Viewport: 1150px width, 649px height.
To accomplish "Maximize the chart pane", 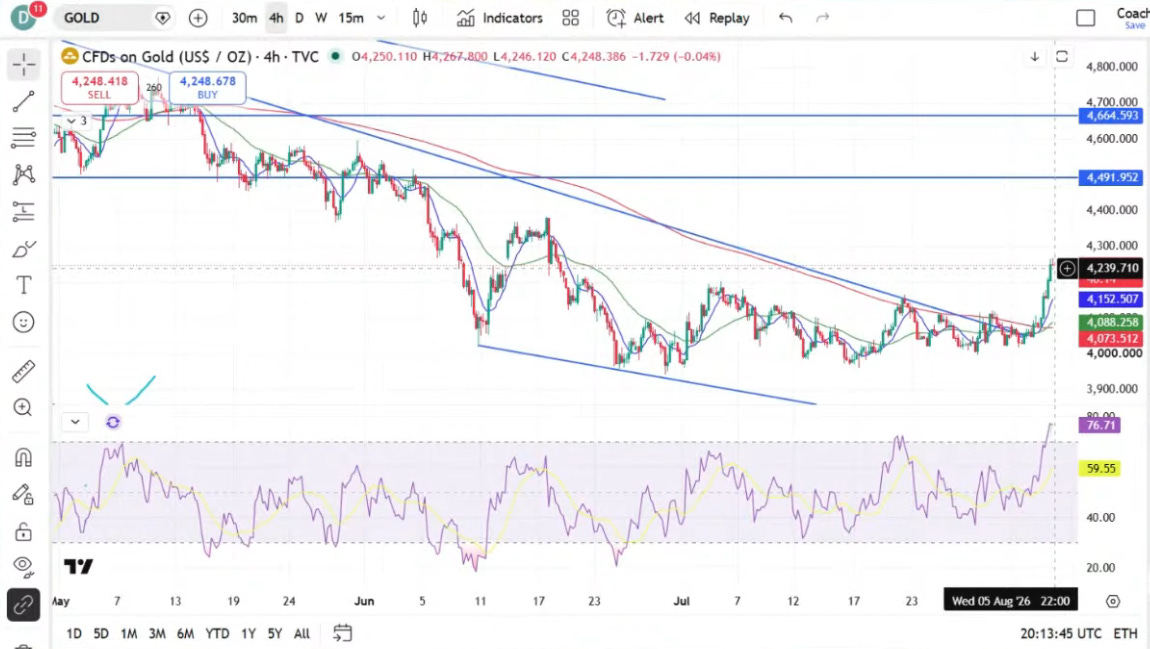I will pos(1061,56).
